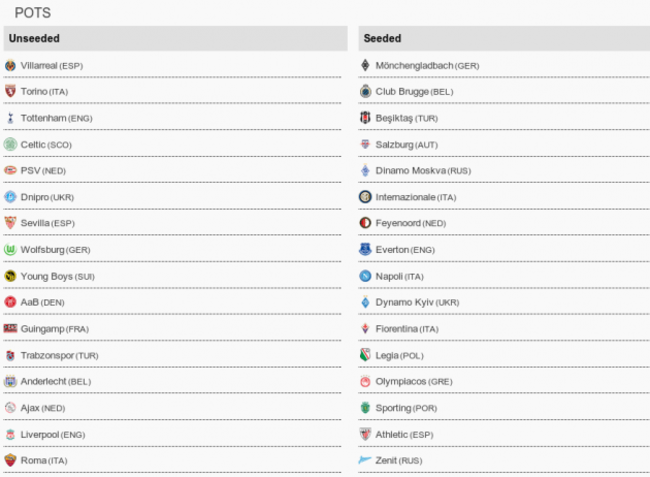Open the Dynamo Kyiv (UKR) team link
650x477 pixels.
click(x=417, y=302)
